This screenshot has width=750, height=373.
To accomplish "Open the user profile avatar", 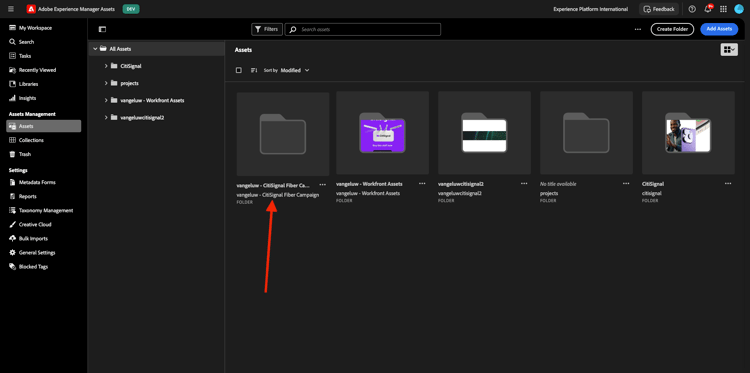I will (739, 9).
